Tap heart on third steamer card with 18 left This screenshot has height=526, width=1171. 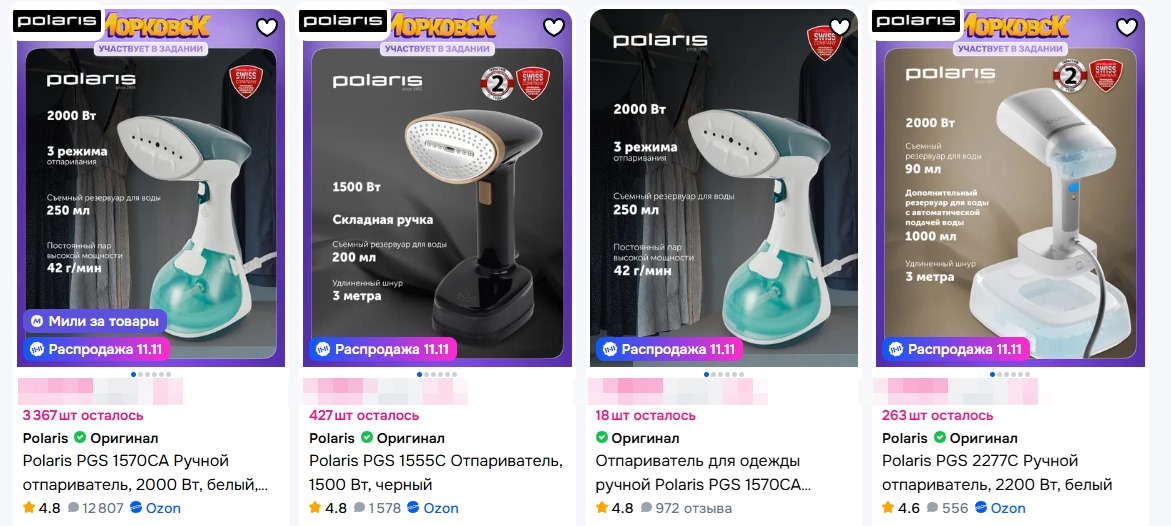tap(840, 28)
